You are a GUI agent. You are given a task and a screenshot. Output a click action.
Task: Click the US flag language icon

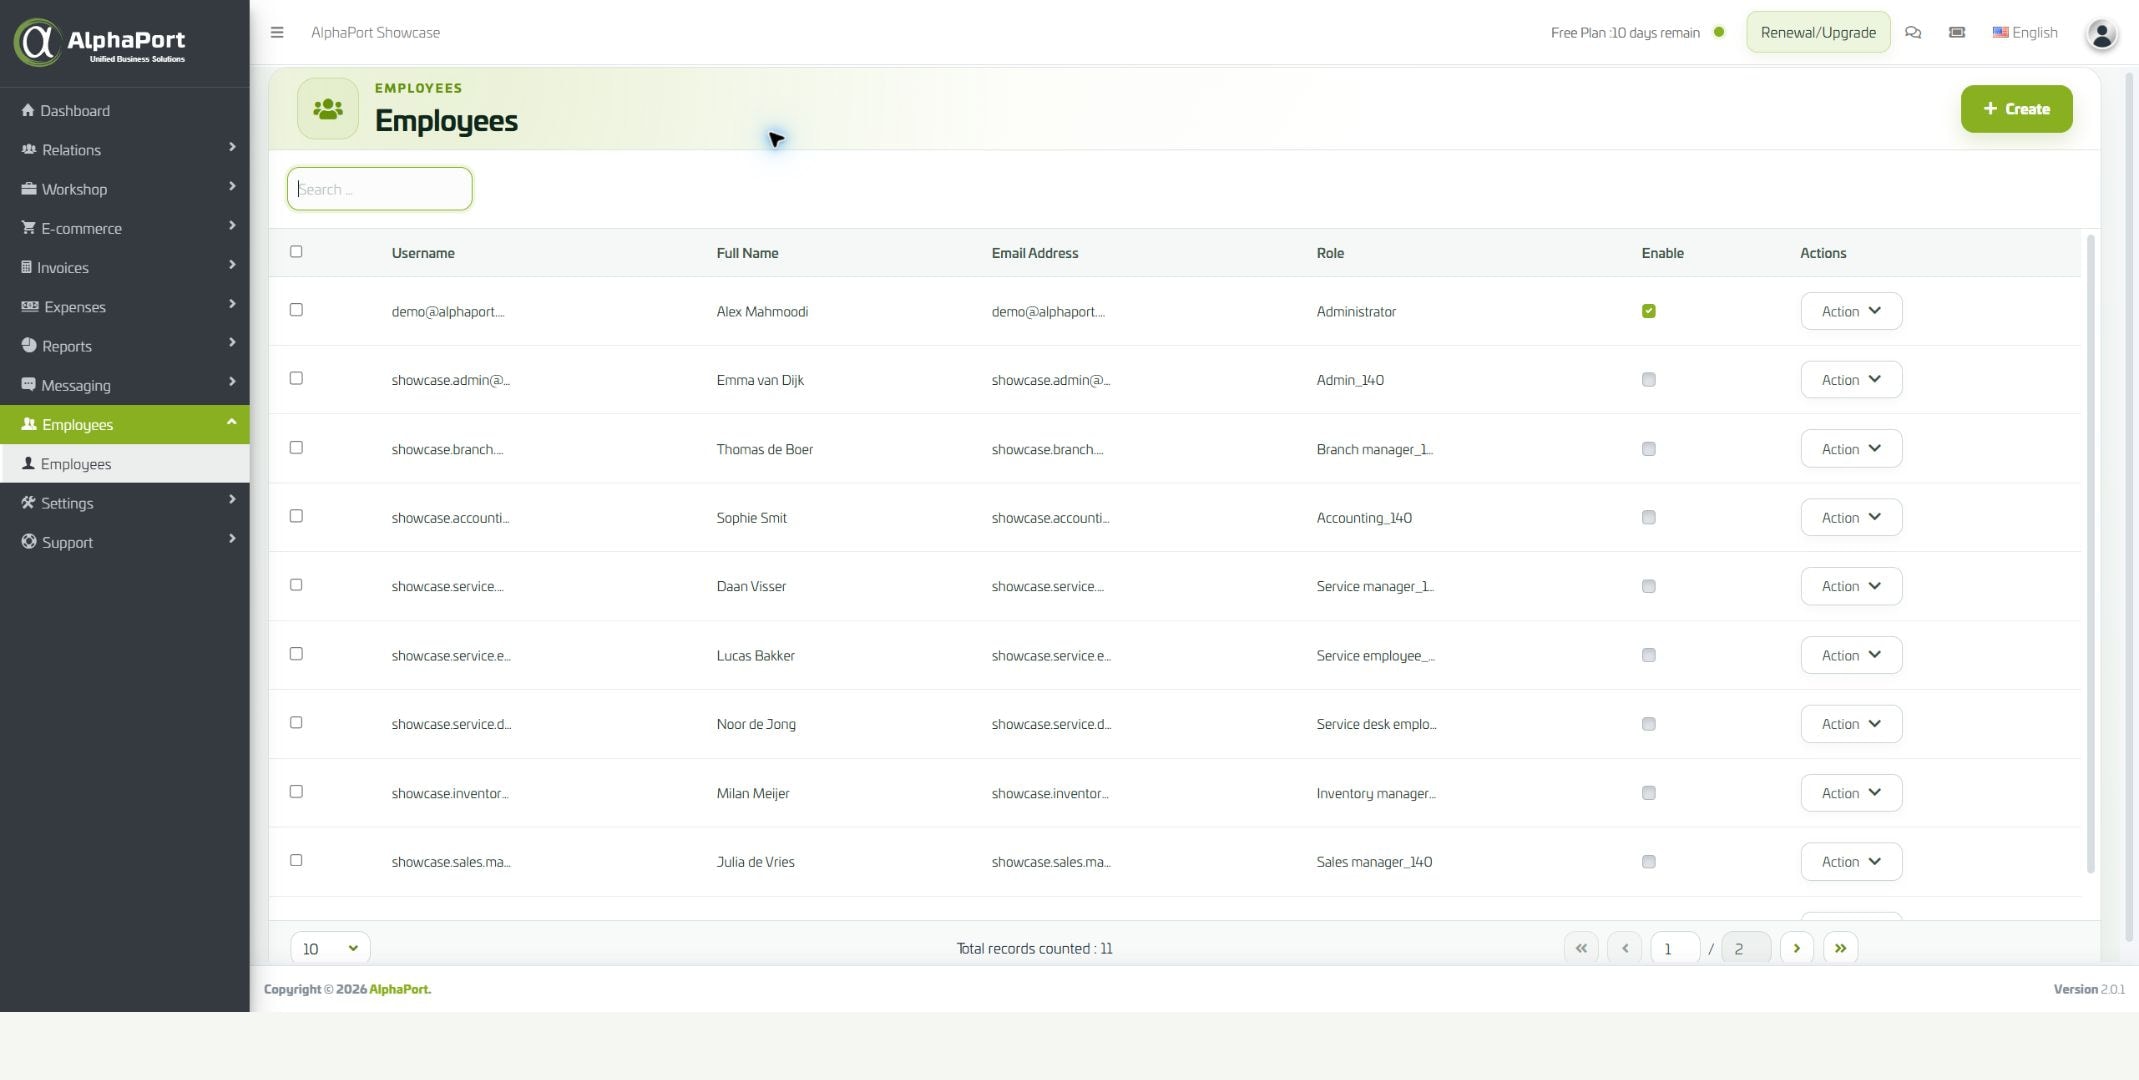pyautogui.click(x=2000, y=32)
